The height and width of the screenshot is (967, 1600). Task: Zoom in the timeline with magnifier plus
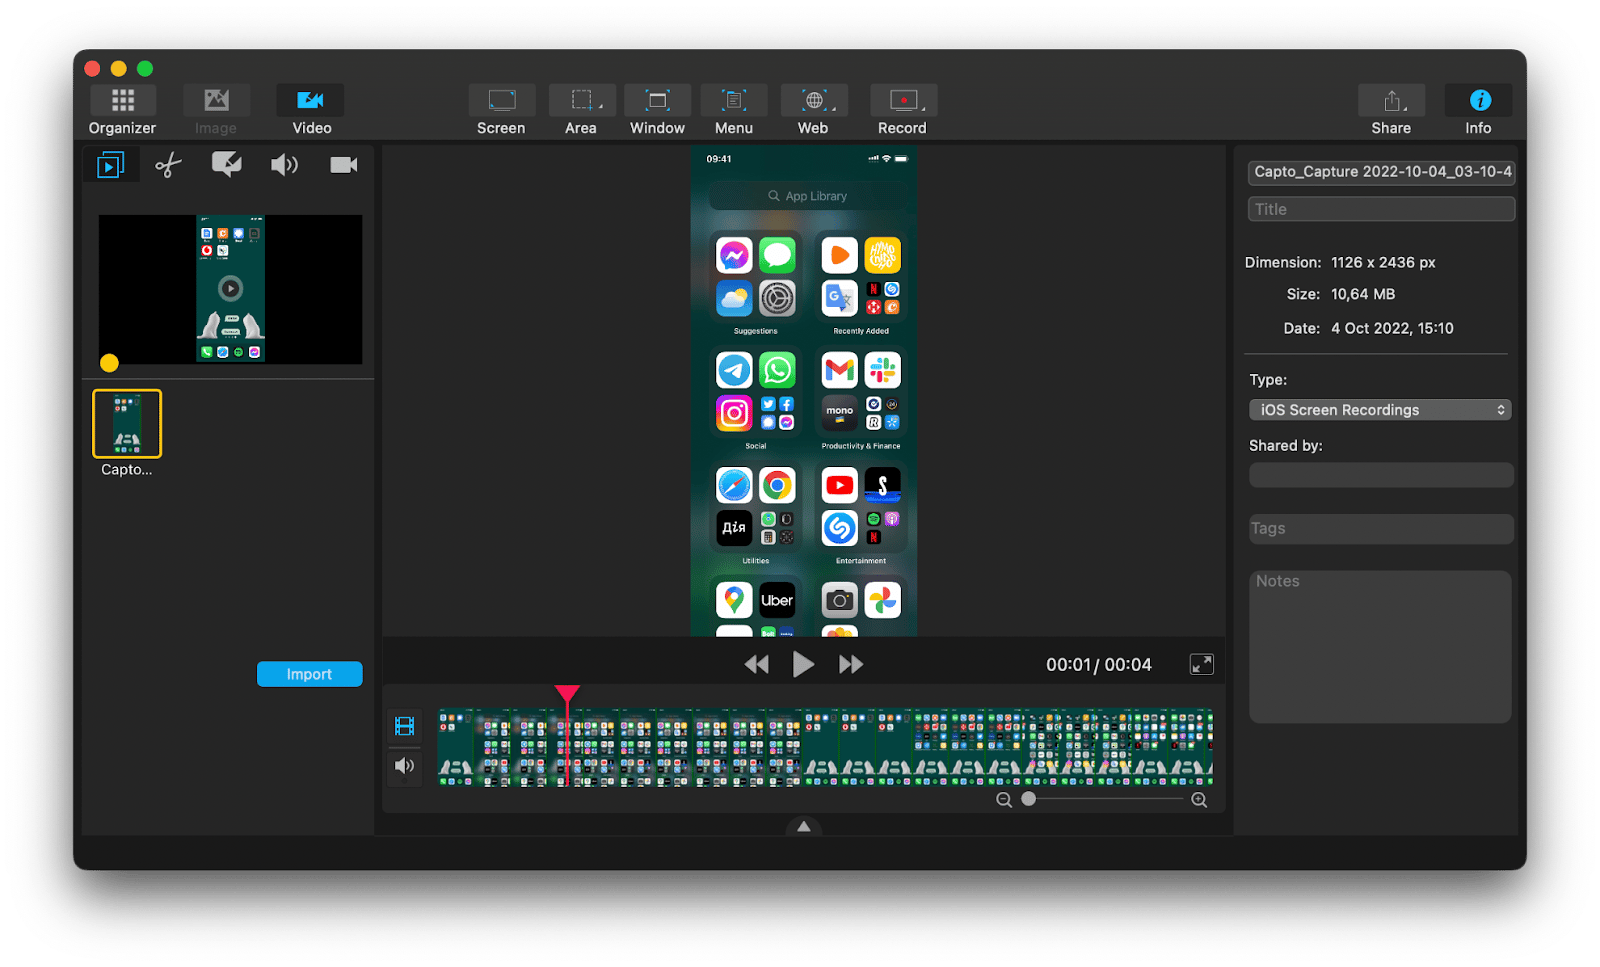[x=1199, y=800]
